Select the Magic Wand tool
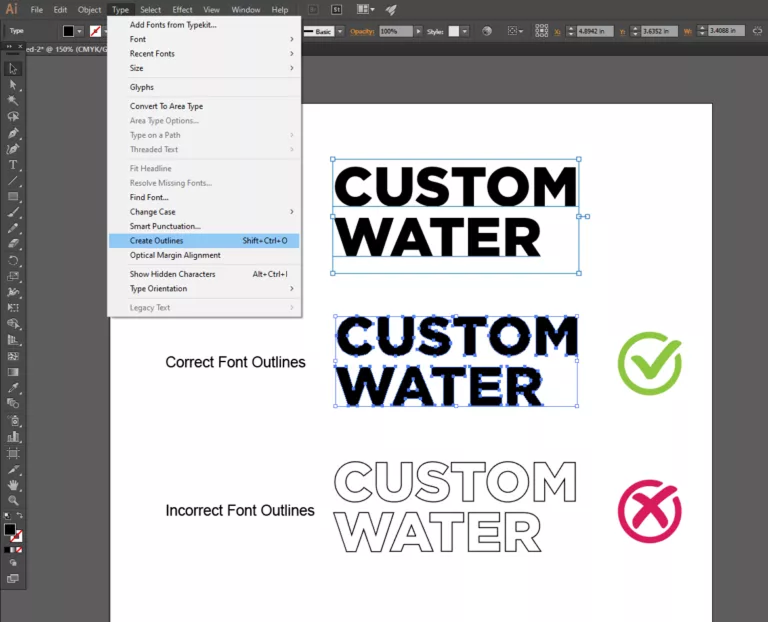Screen dimensions: 768x622 tap(13, 101)
